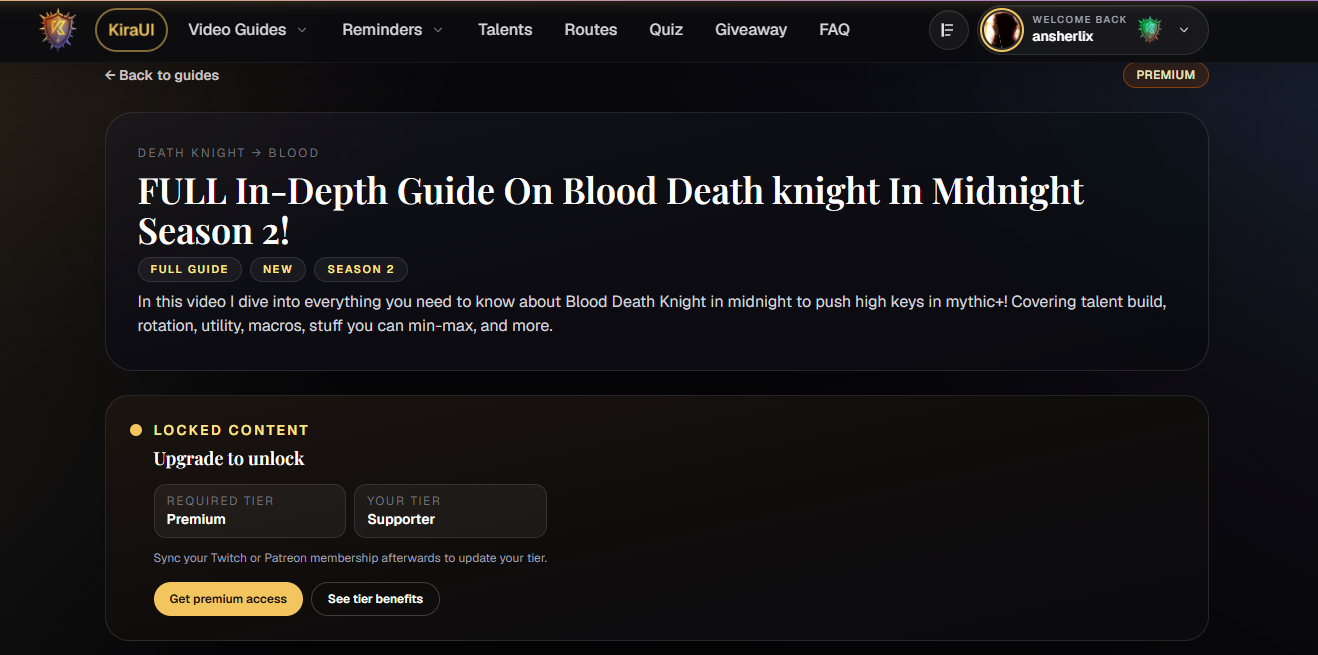The width and height of the screenshot is (1318, 655).
Task: Click Get premium access button
Action: click(228, 599)
